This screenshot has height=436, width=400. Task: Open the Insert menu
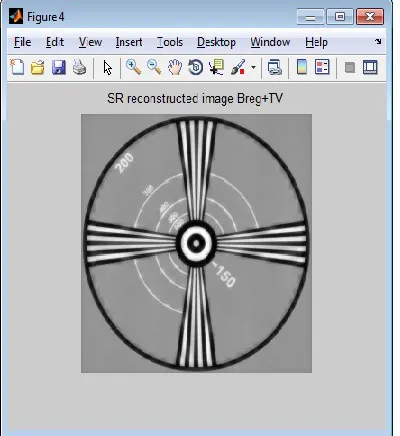(x=129, y=42)
